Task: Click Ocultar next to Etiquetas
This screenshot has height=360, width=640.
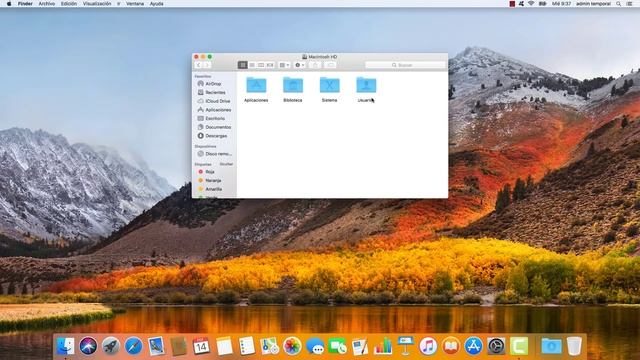Action: (x=226, y=164)
